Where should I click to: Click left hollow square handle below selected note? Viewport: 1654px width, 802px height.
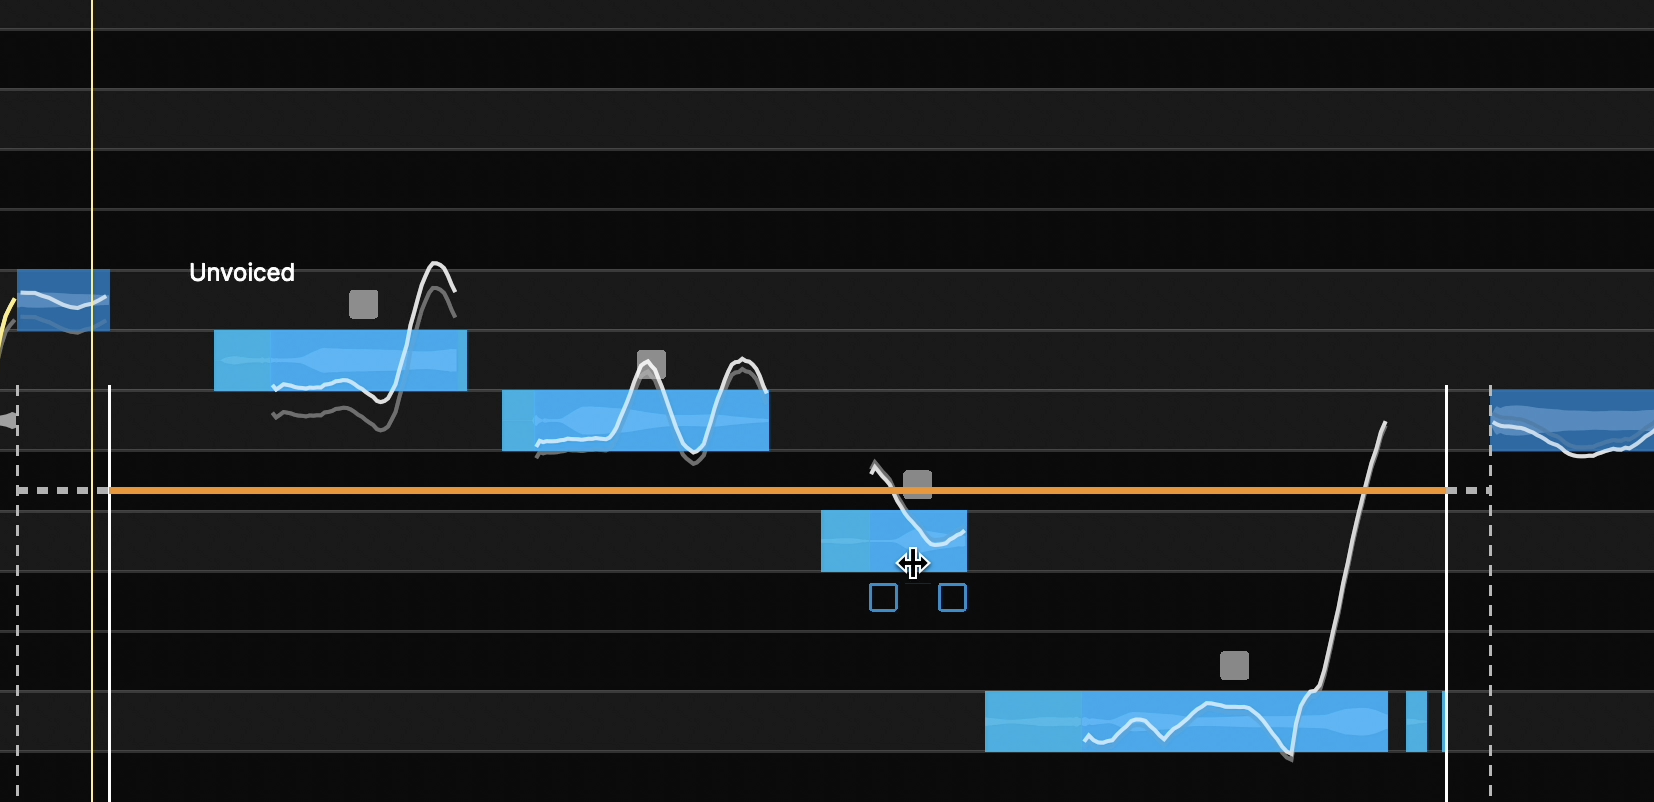883,597
